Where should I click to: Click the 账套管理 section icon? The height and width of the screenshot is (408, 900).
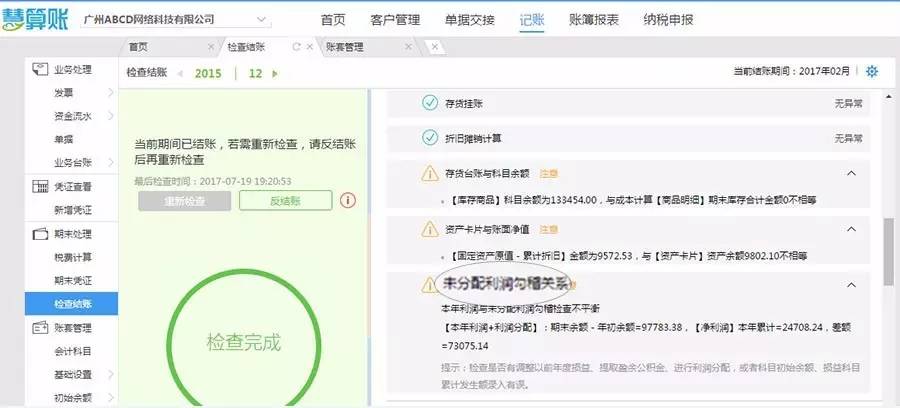click(39, 328)
